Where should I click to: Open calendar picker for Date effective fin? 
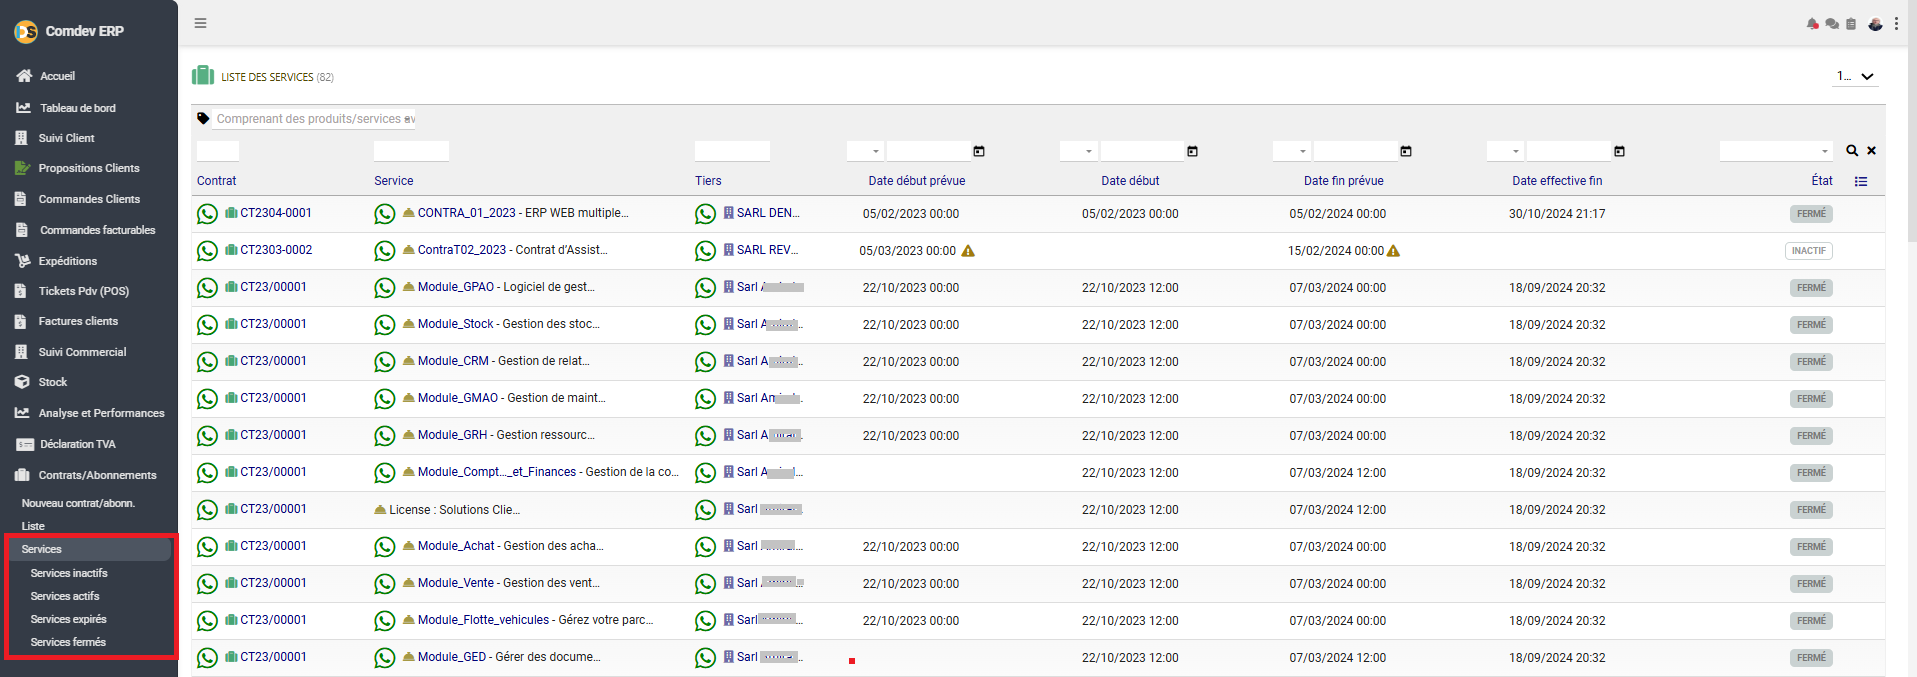pos(1619,151)
